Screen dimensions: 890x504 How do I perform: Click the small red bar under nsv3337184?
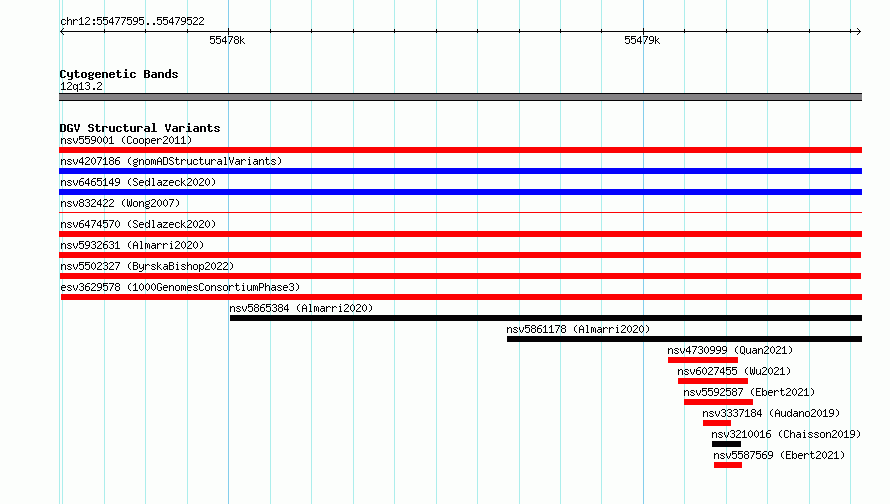tap(717, 423)
